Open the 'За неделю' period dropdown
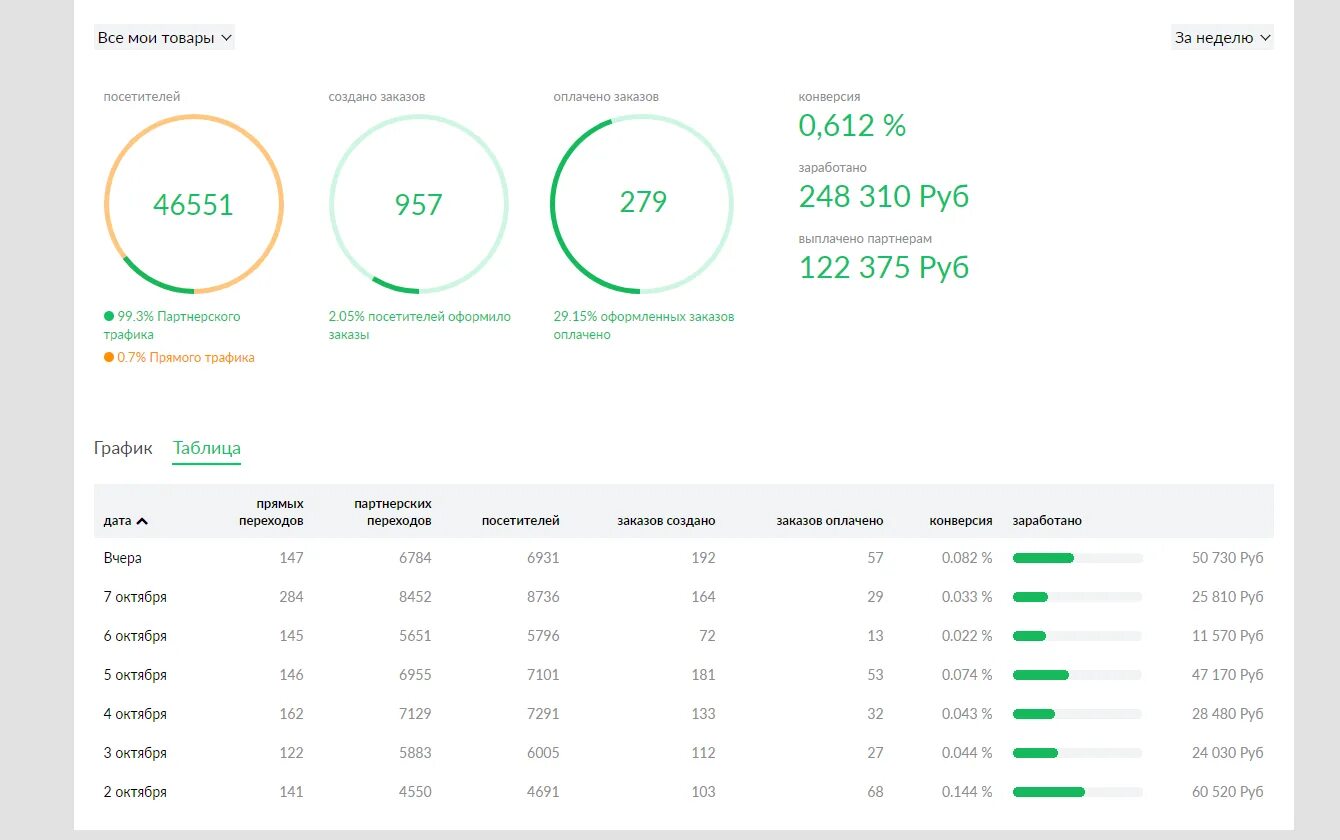Screen dimensions: 1340x840 [x=1222, y=38]
